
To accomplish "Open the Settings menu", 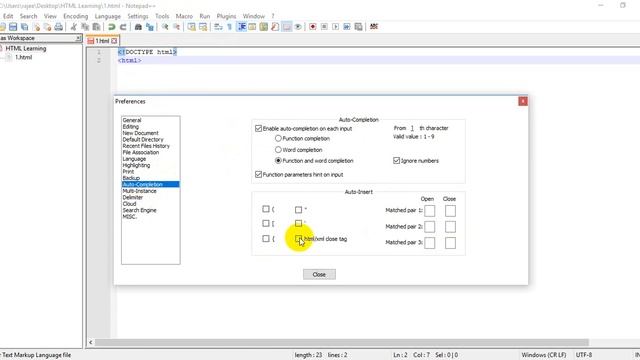I will click(138, 16).
